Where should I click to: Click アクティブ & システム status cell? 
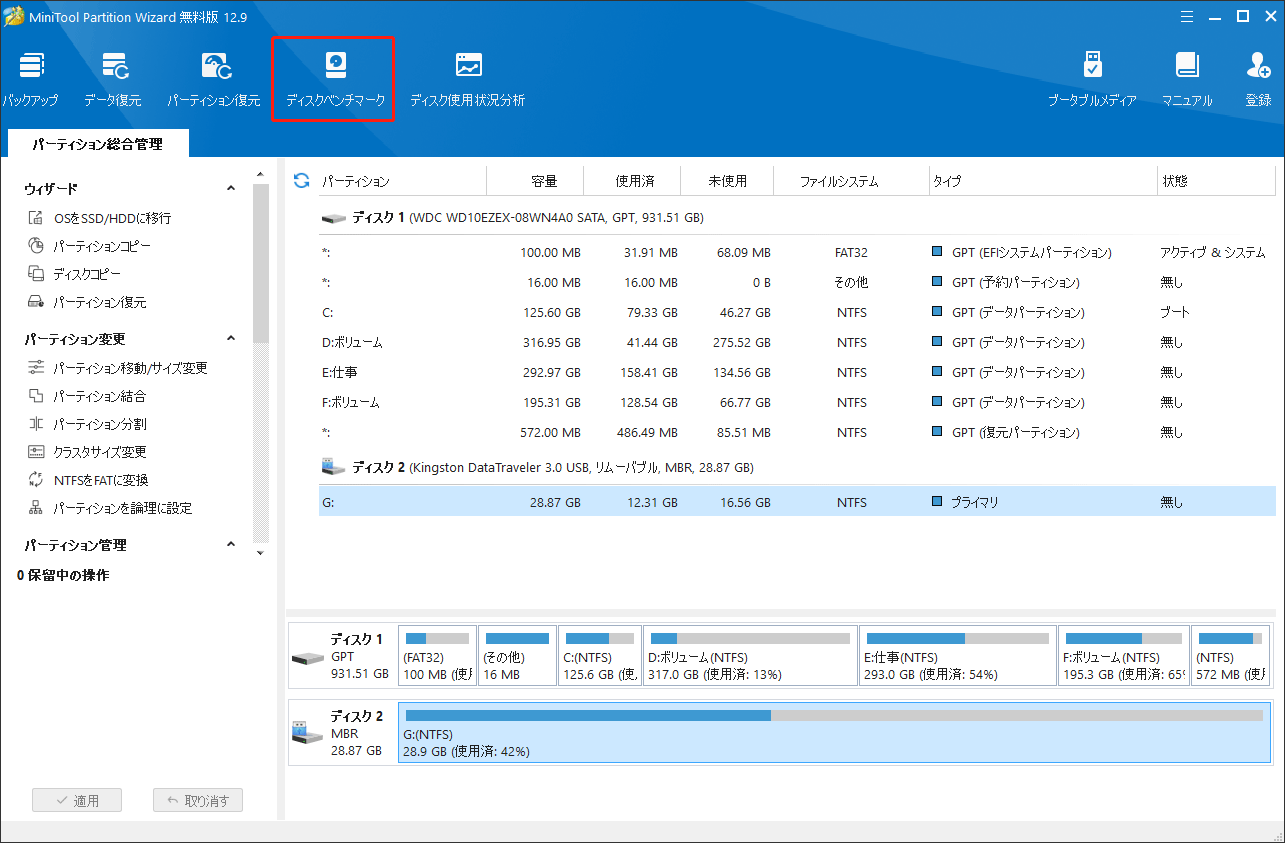coord(1212,252)
